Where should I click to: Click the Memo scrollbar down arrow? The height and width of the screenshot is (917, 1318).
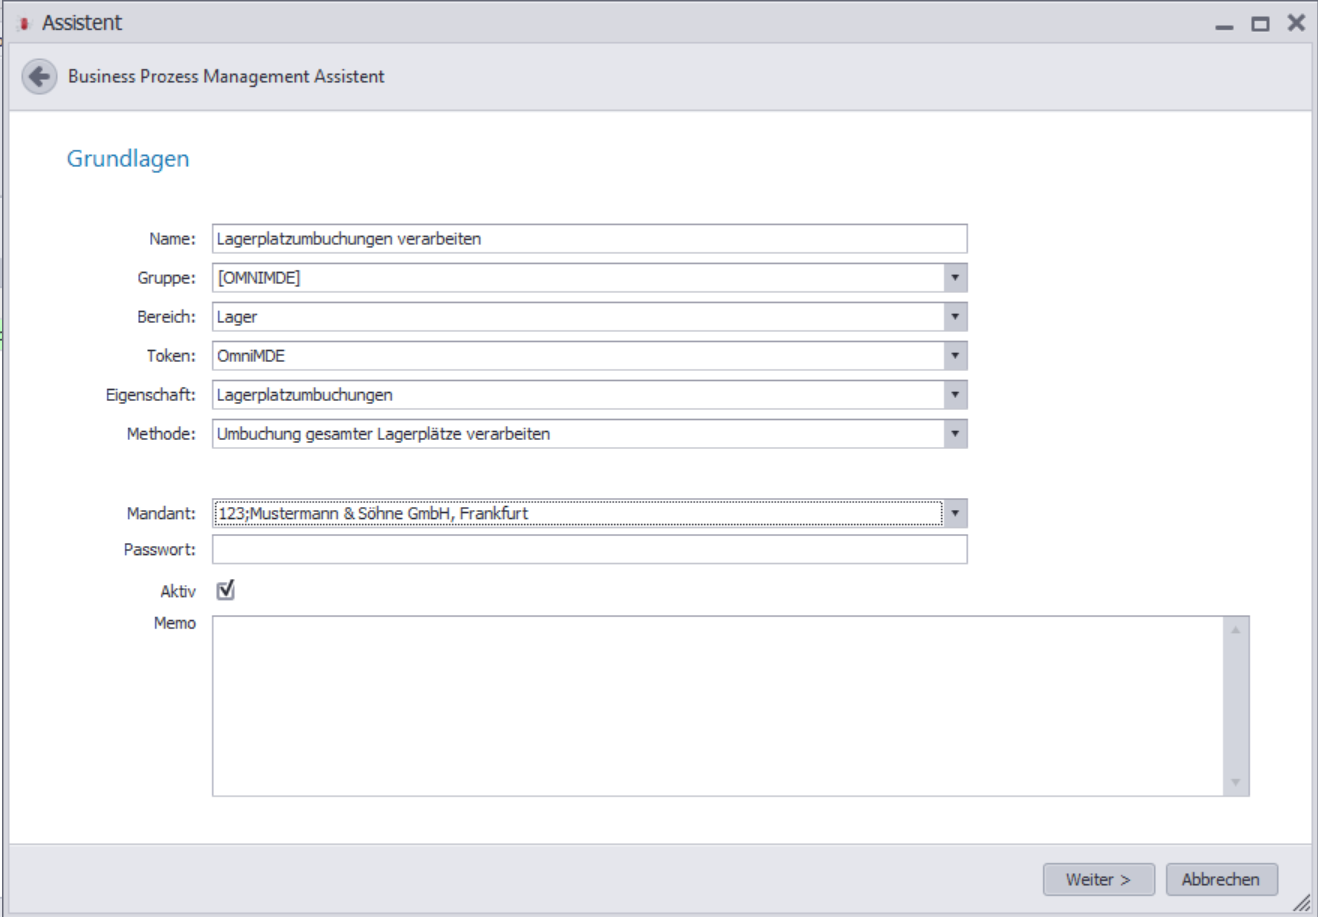pyautogui.click(x=1236, y=783)
